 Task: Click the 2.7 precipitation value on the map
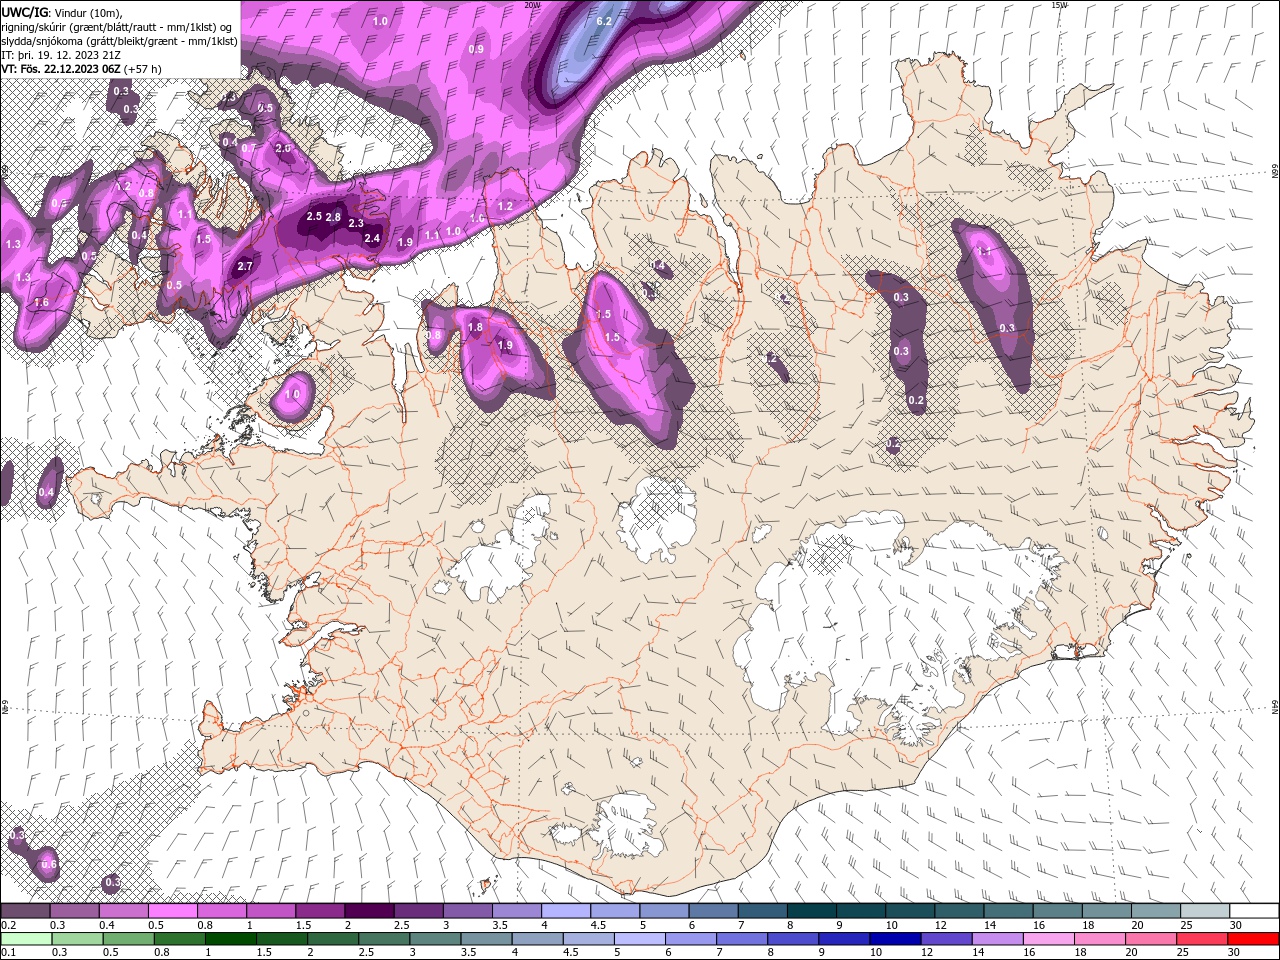pos(245,267)
